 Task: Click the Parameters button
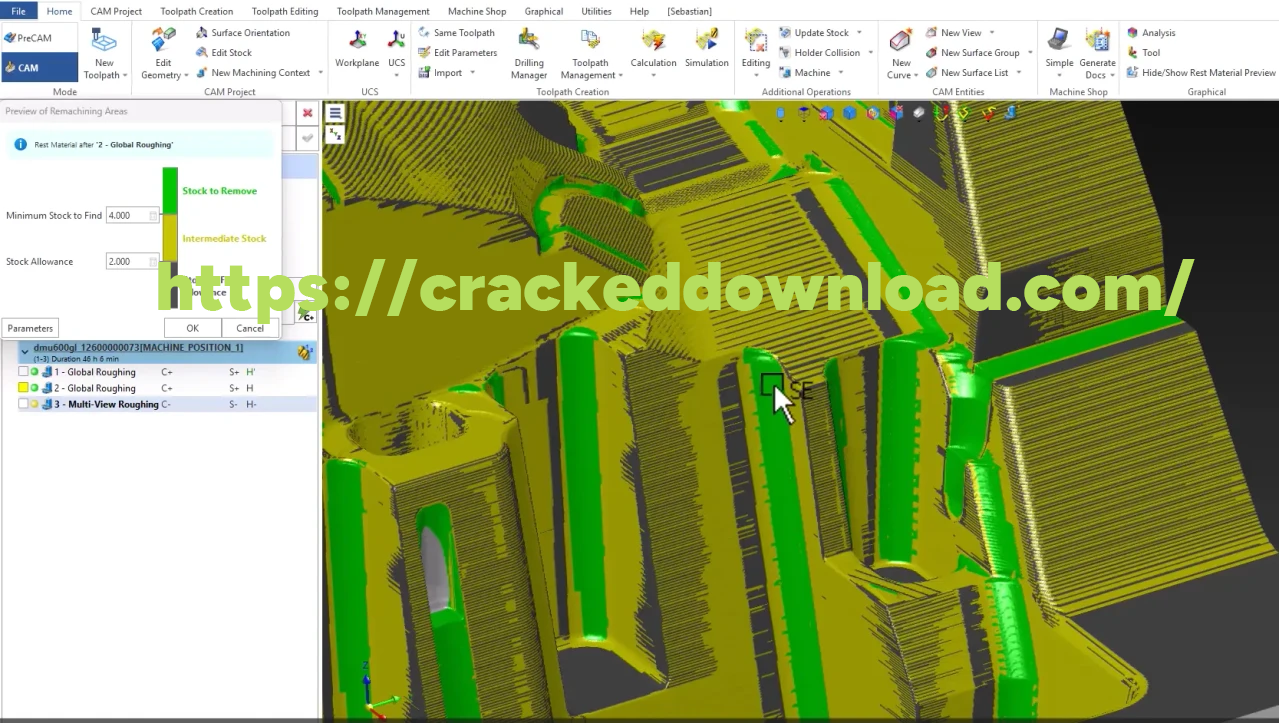(30, 328)
